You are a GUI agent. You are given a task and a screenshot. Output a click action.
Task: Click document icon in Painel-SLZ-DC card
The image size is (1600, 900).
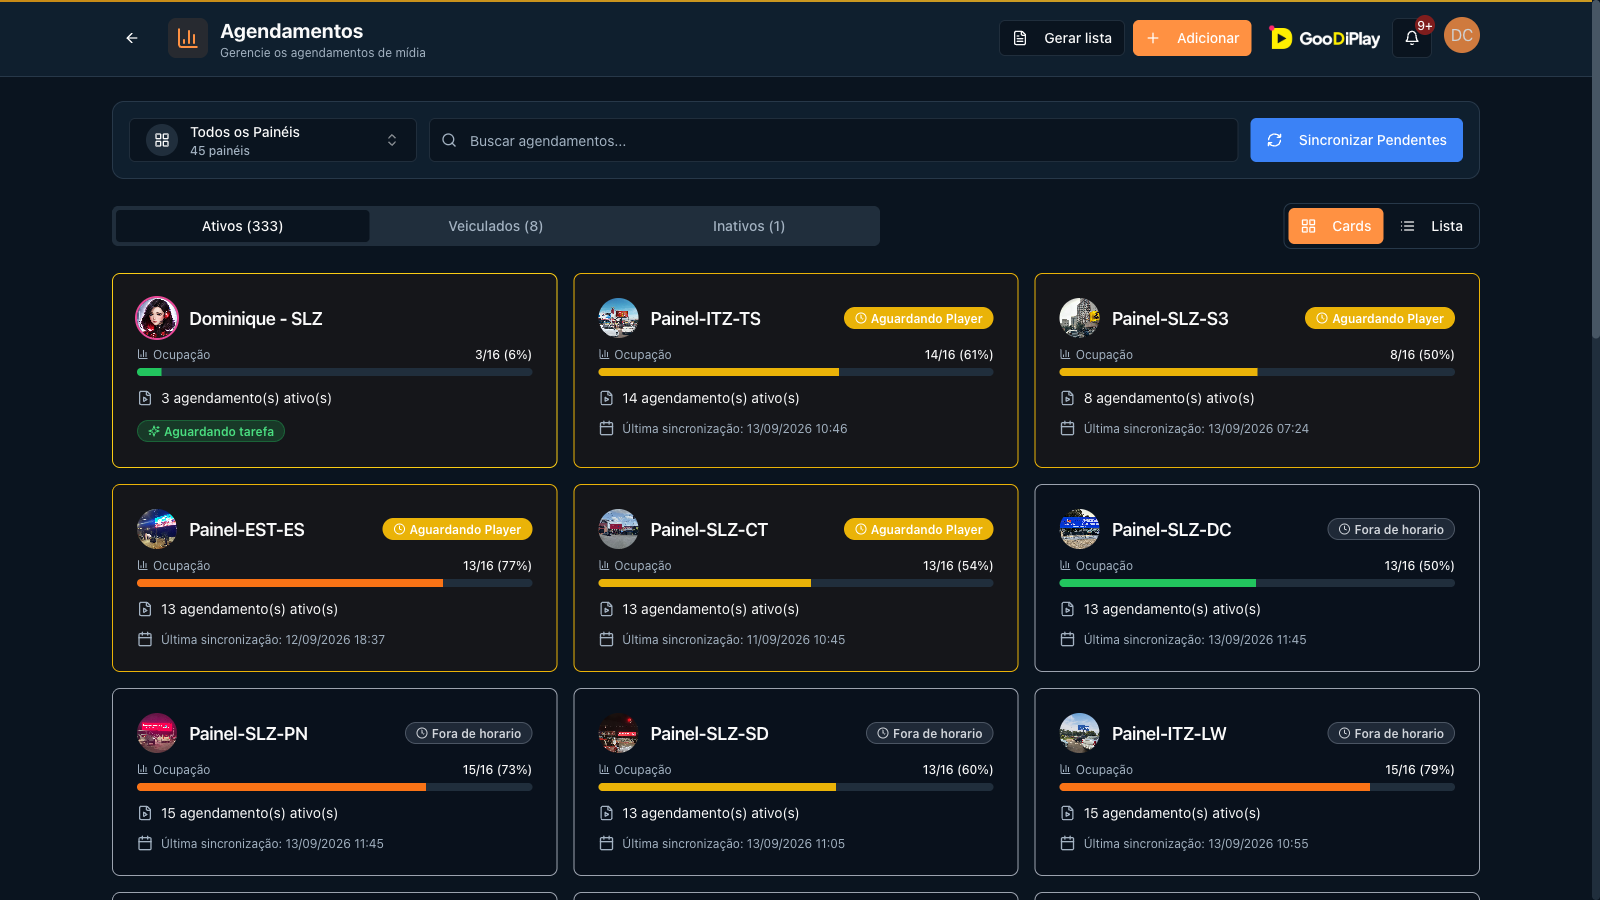point(1067,609)
